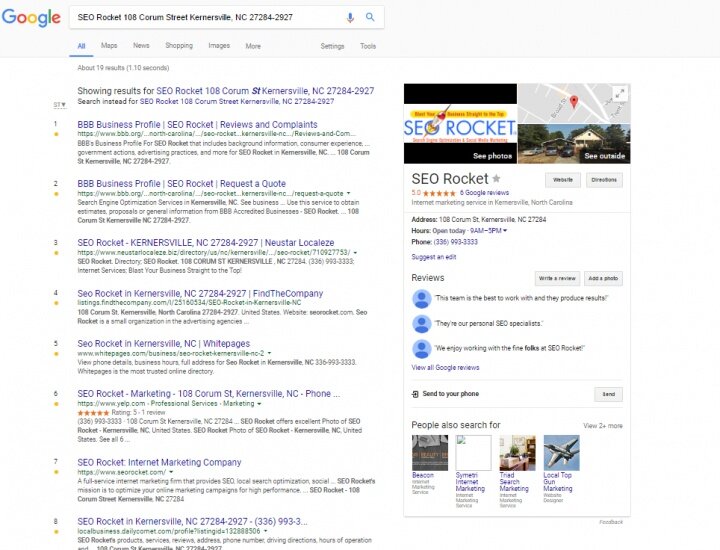Open the dropdown arrow on Yelp URL
720x550 pixels.
(259, 404)
